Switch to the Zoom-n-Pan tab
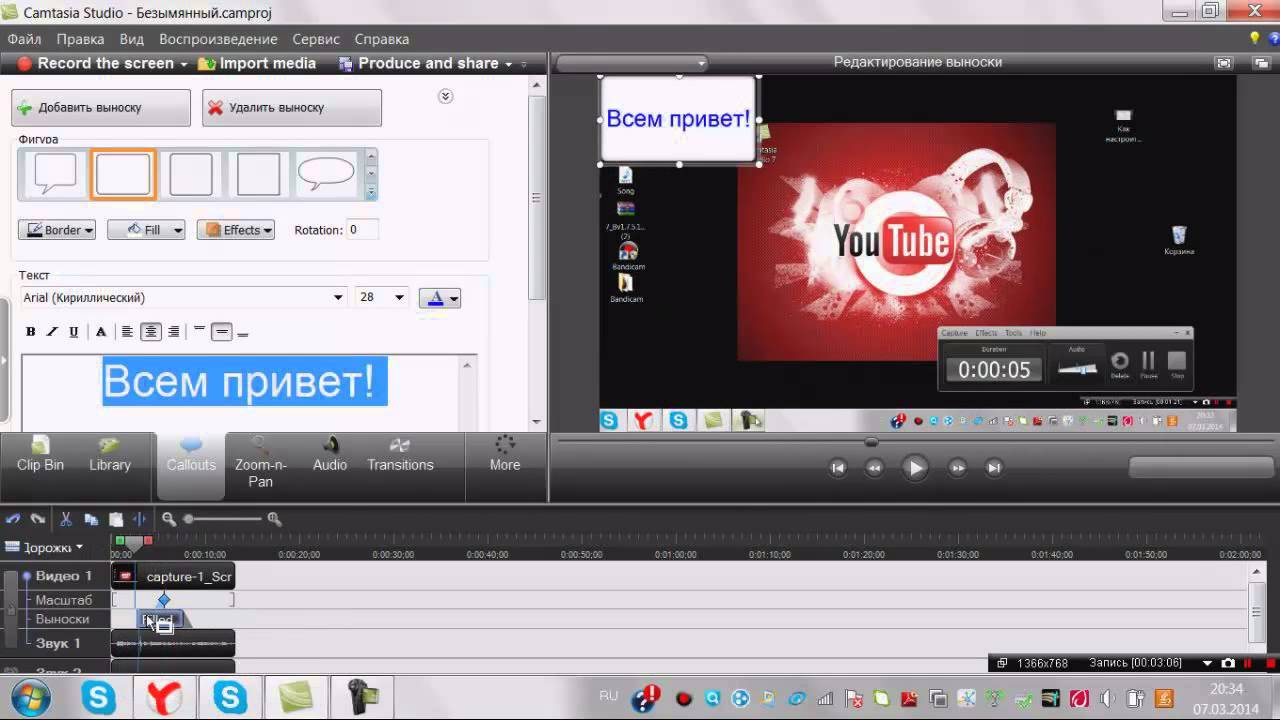 (260, 465)
